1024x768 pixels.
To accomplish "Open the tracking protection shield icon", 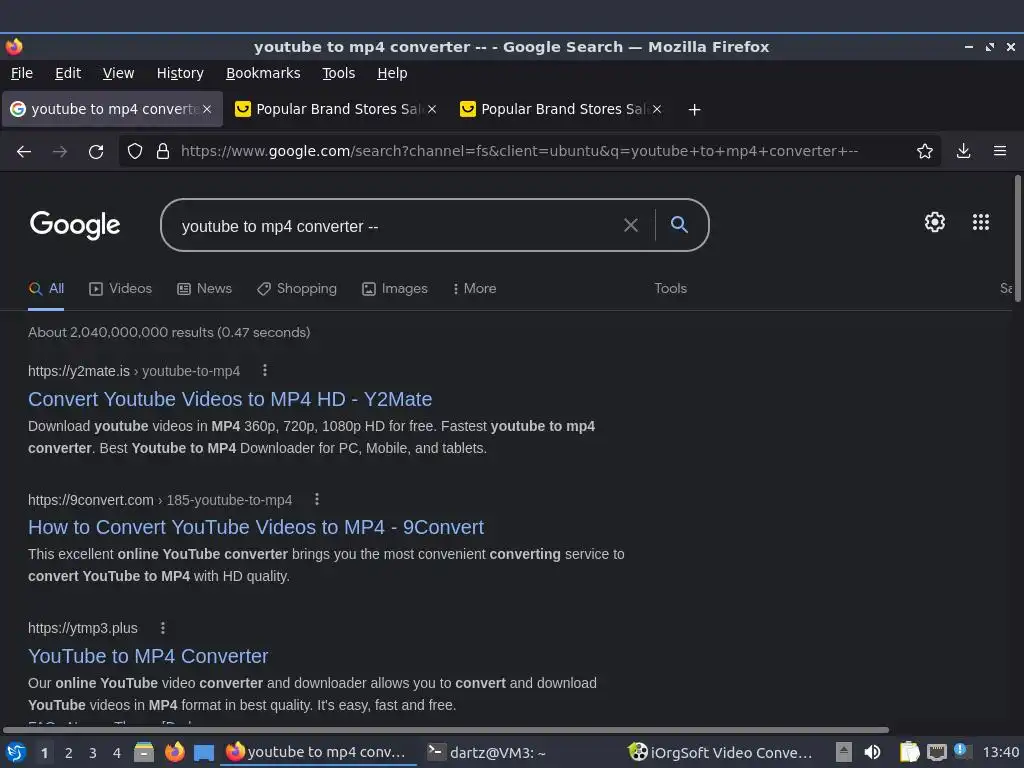I will click(x=135, y=152).
